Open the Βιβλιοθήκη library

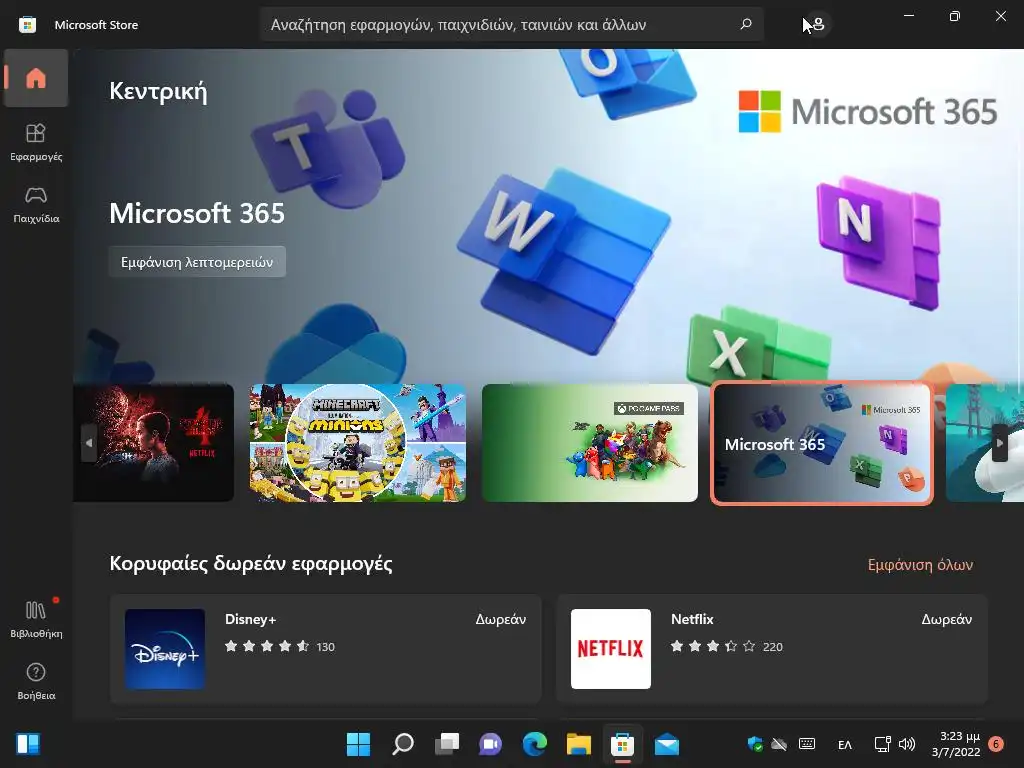[36, 619]
